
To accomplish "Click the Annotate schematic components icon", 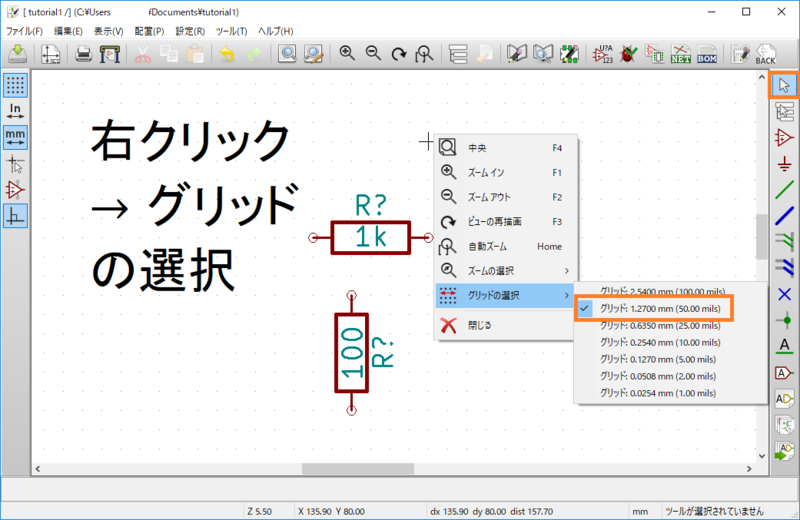I will coord(603,54).
